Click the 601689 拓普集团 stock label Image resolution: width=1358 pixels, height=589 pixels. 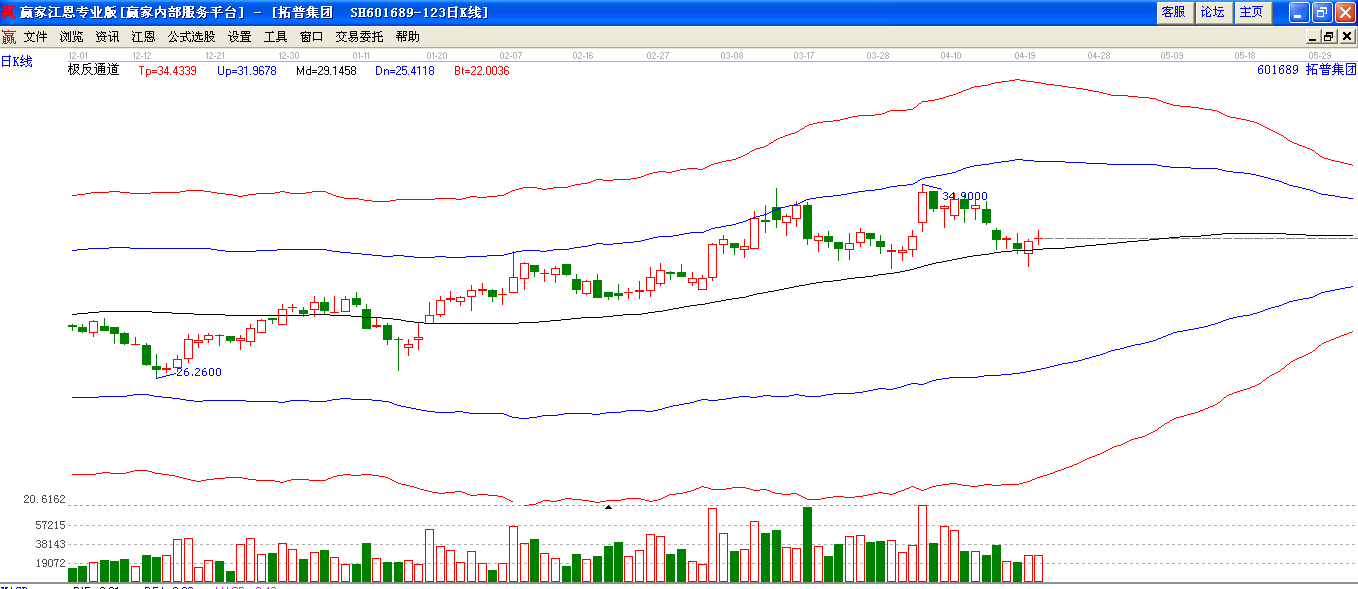[1307, 70]
